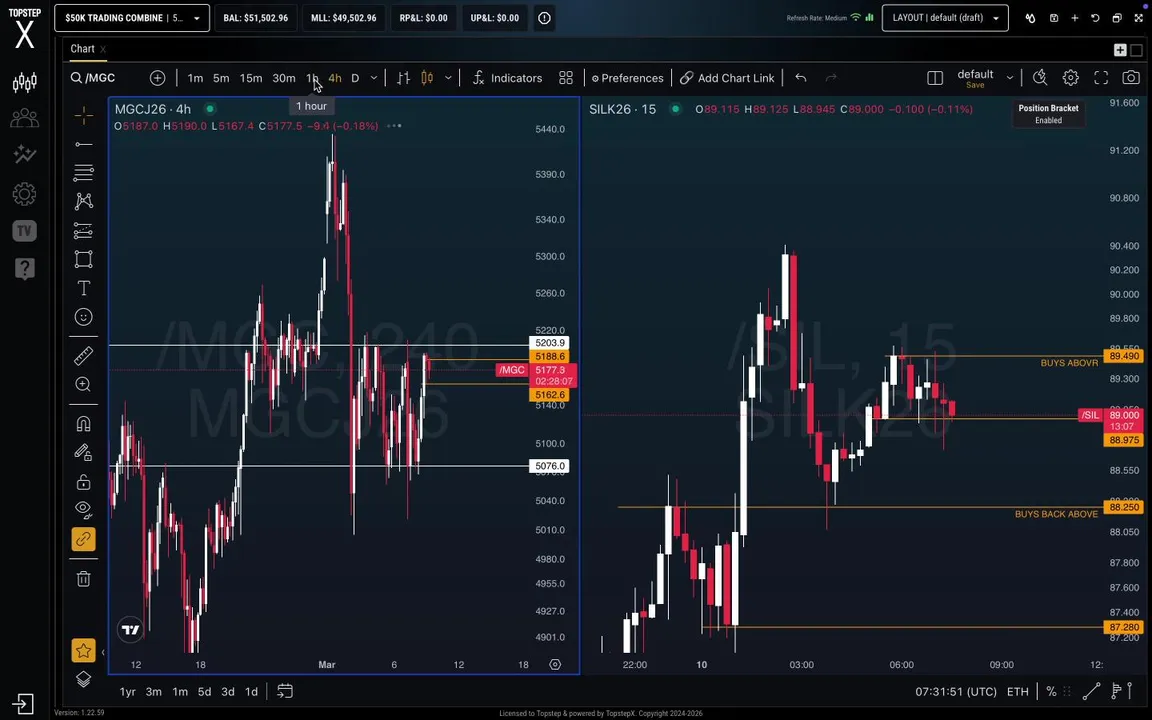Open the Fibonacci and horizontal lines tool
This screenshot has height=720, width=1152.
coord(84,173)
